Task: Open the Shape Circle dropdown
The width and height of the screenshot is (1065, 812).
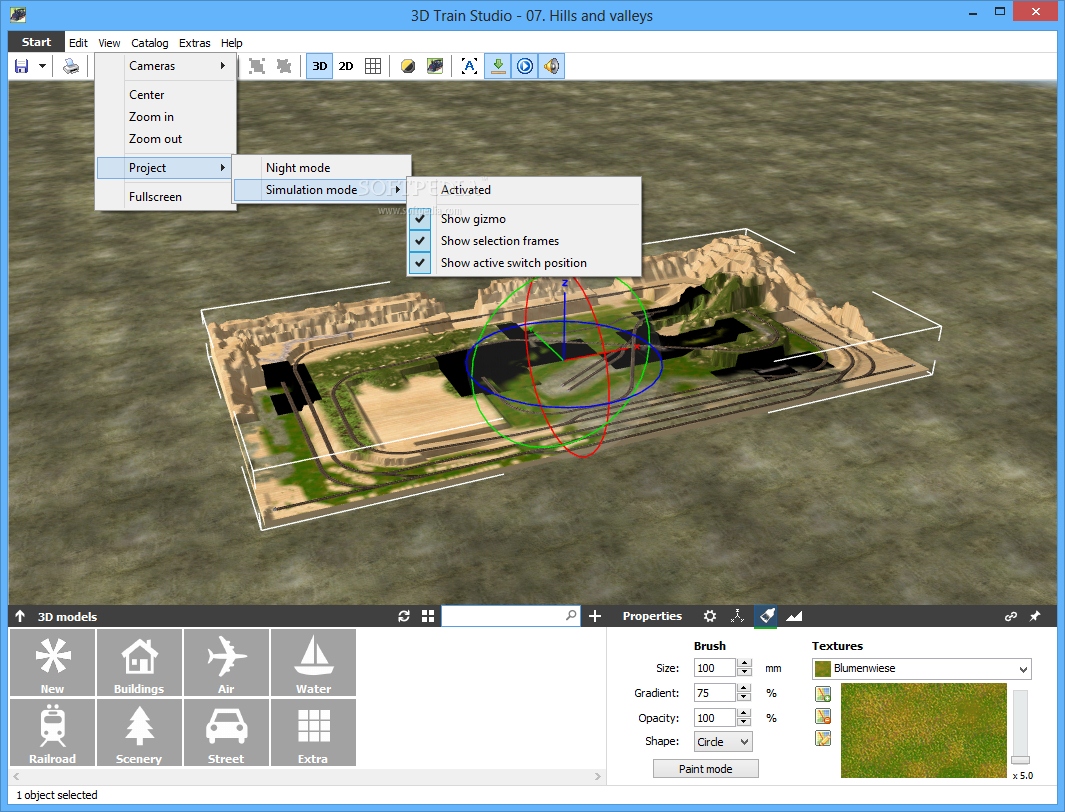Action: point(723,741)
